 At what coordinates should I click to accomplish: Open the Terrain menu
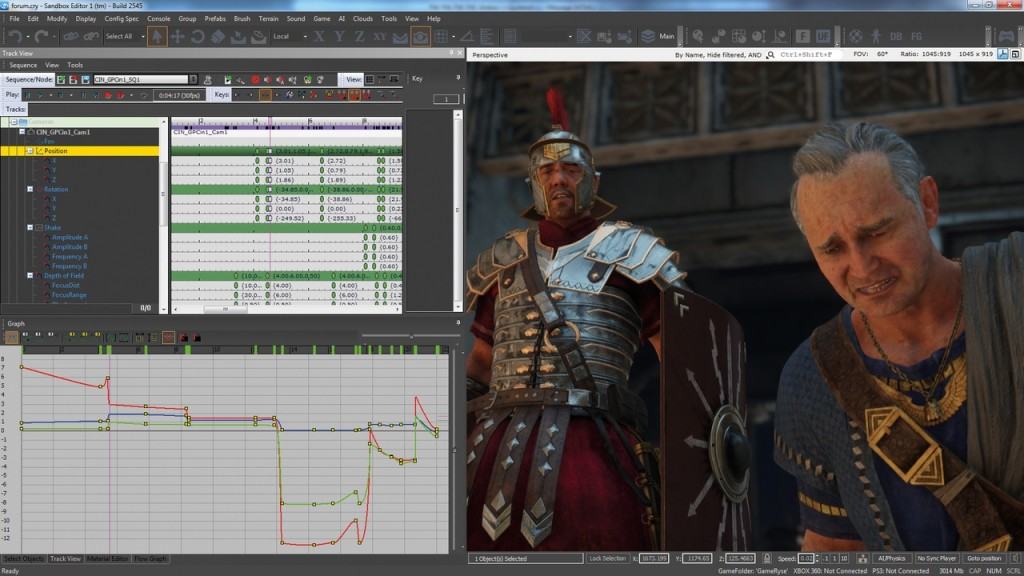pos(268,19)
